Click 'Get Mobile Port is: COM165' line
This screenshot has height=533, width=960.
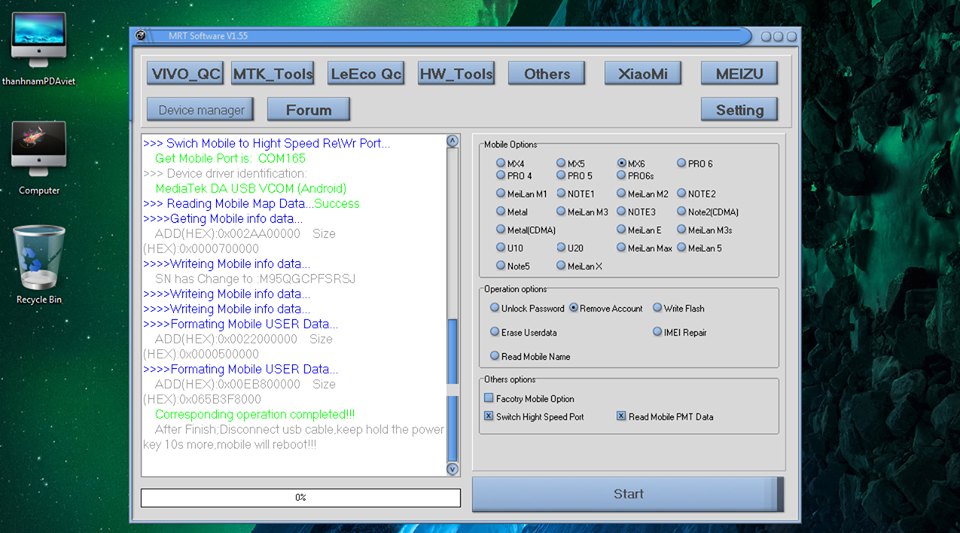coord(230,158)
